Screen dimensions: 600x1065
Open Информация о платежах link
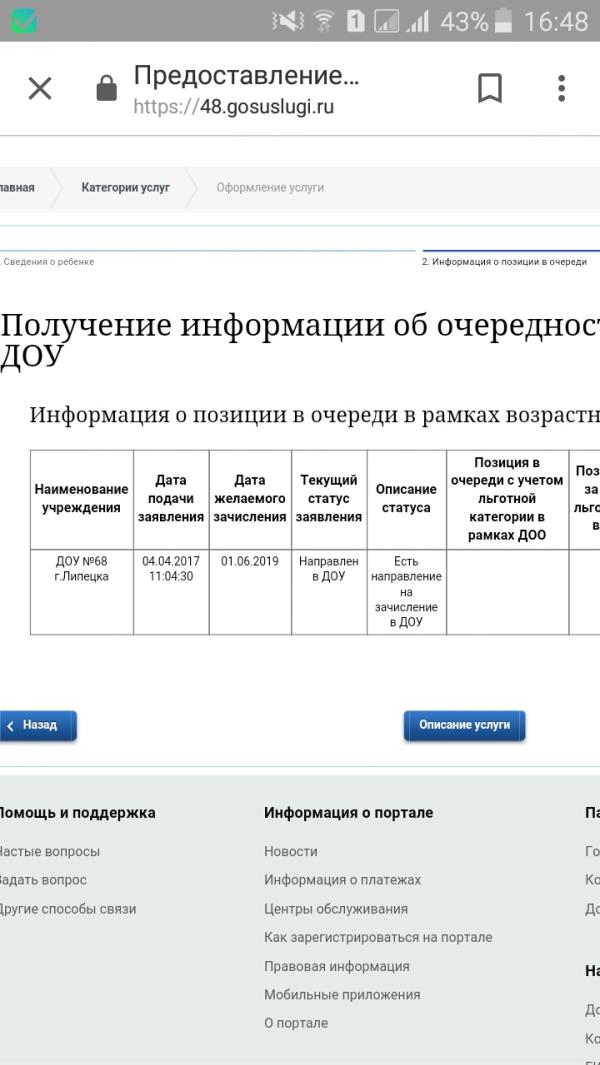click(342, 880)
